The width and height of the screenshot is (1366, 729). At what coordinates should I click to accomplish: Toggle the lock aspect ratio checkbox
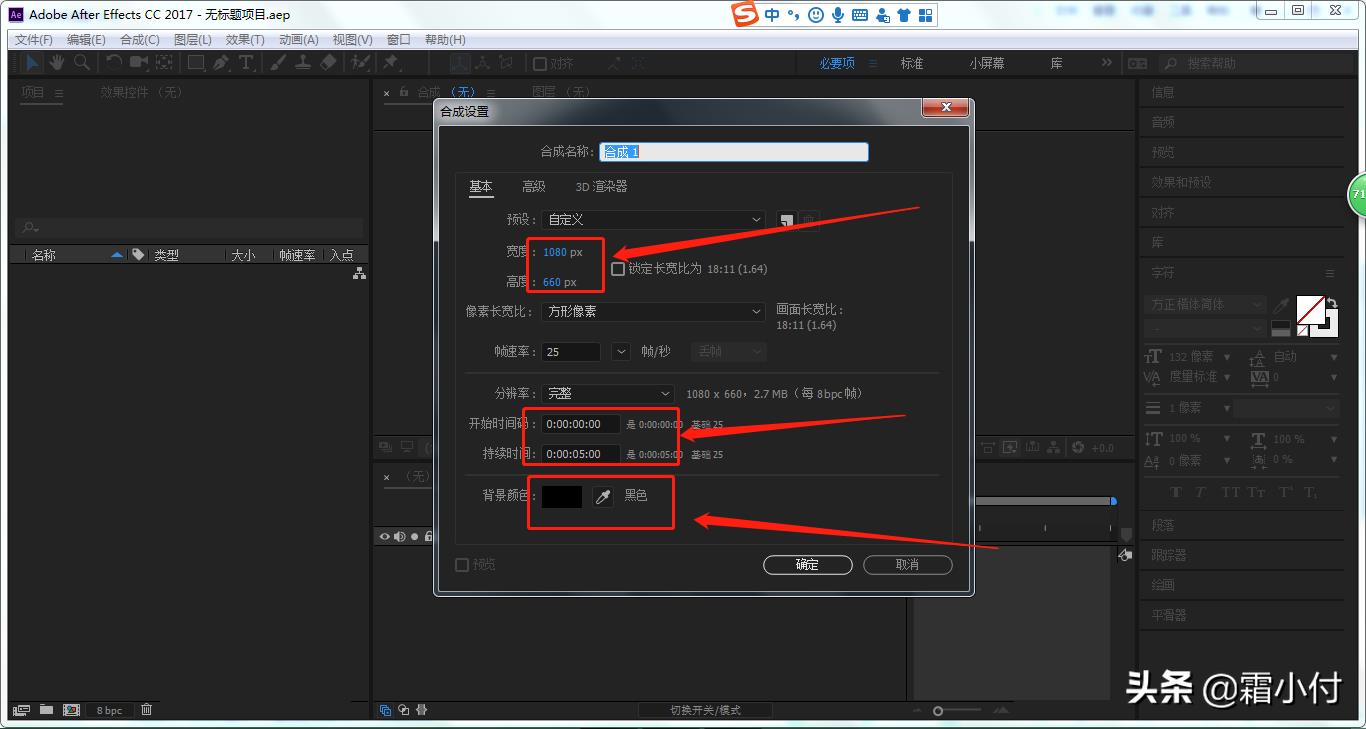[x=618, y=269]
